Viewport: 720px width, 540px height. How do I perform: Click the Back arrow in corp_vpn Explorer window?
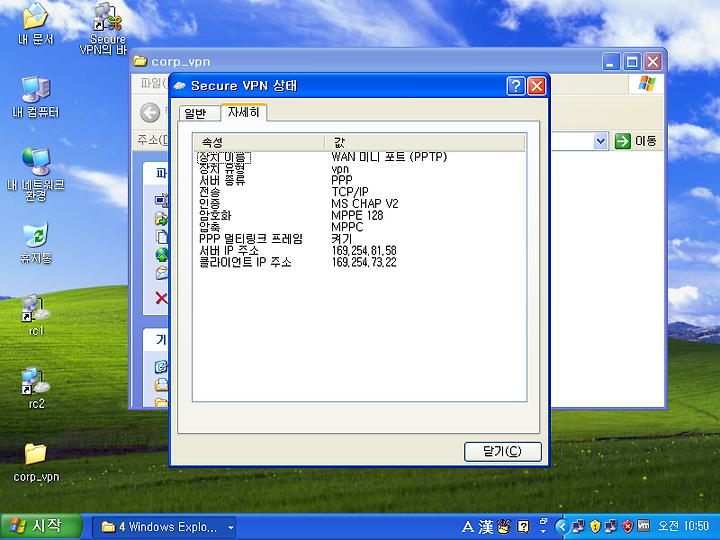pyautogui.click(x=150, y=112)
